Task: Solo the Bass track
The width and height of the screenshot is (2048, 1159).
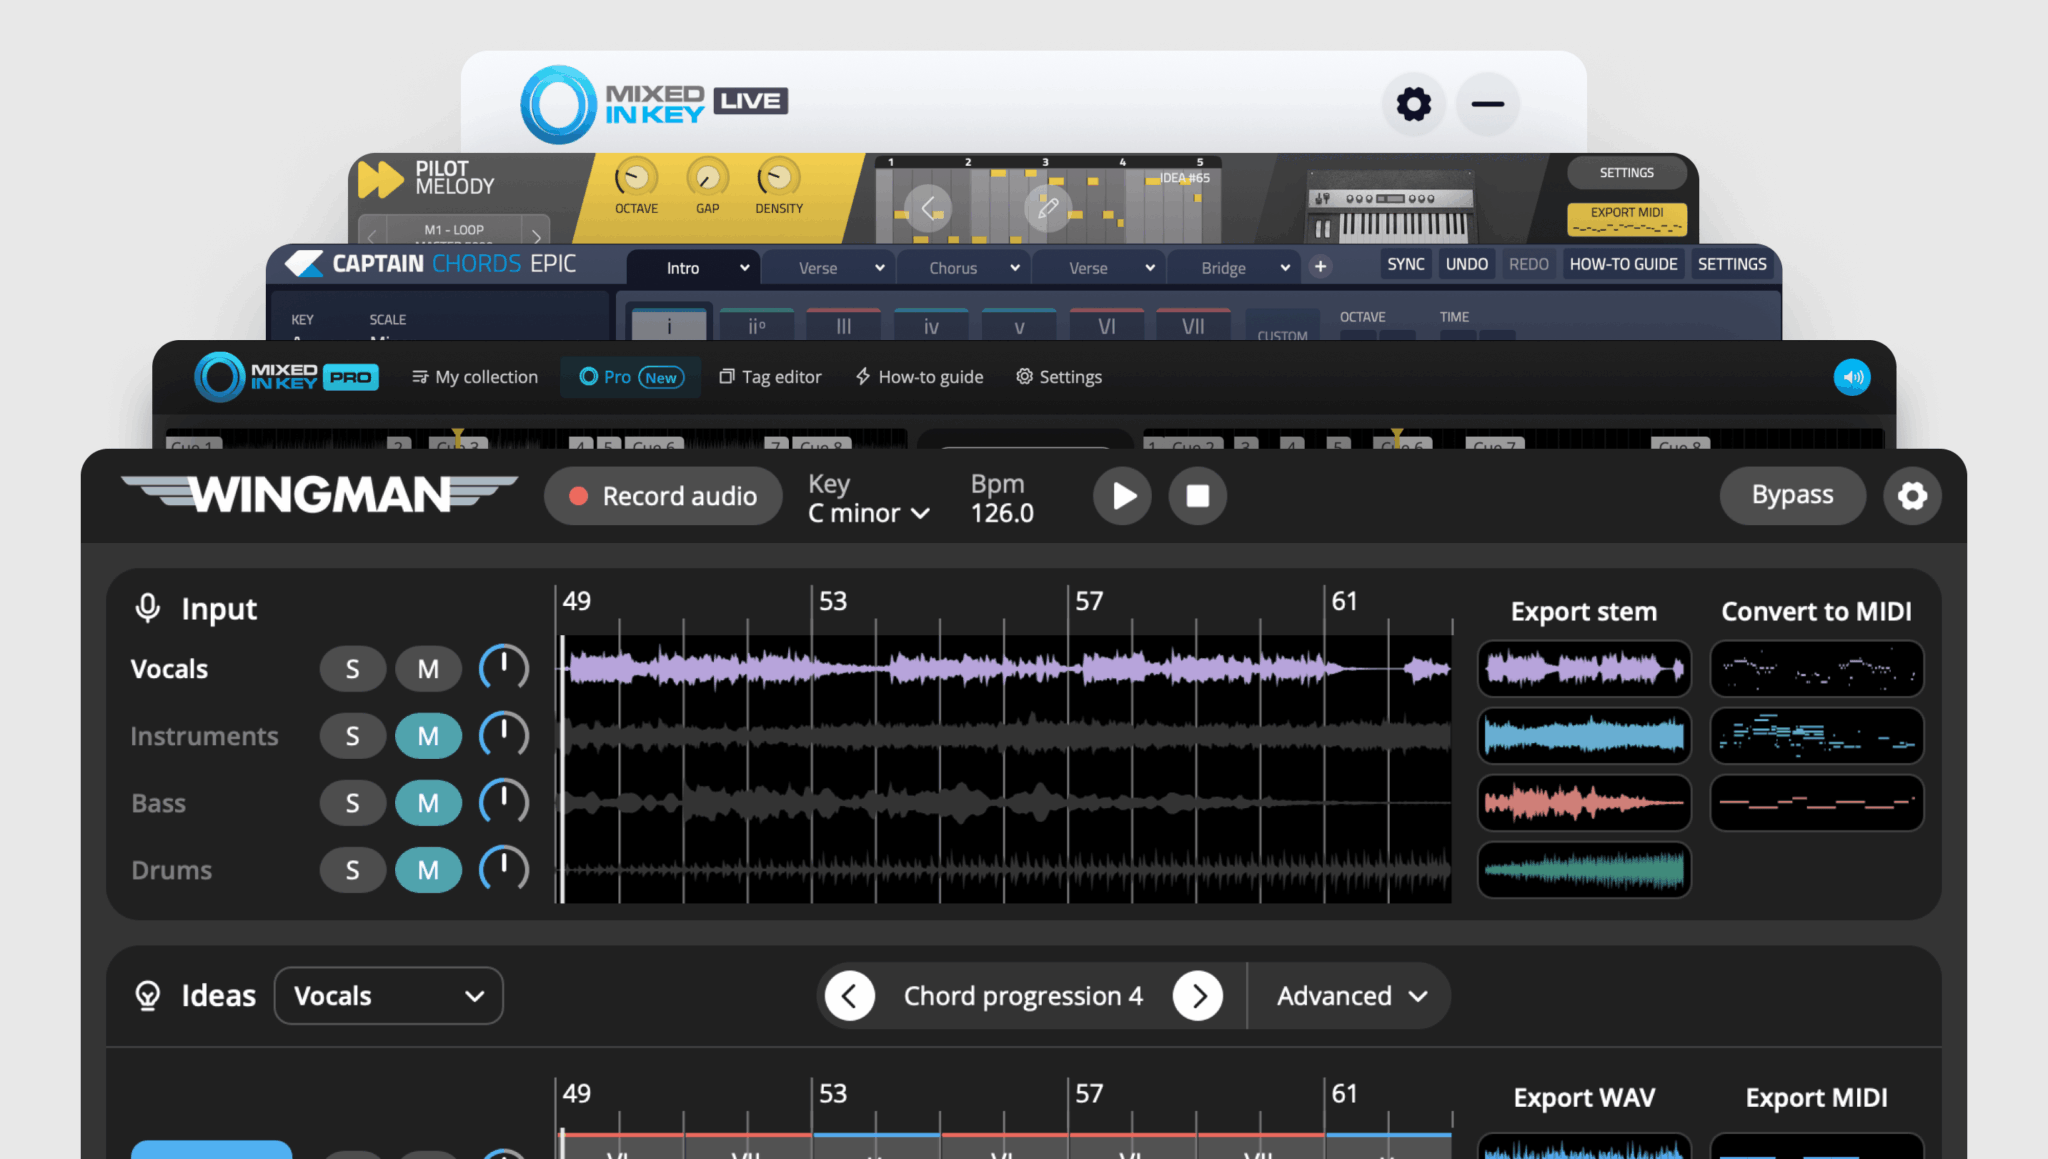Action: 352,803
